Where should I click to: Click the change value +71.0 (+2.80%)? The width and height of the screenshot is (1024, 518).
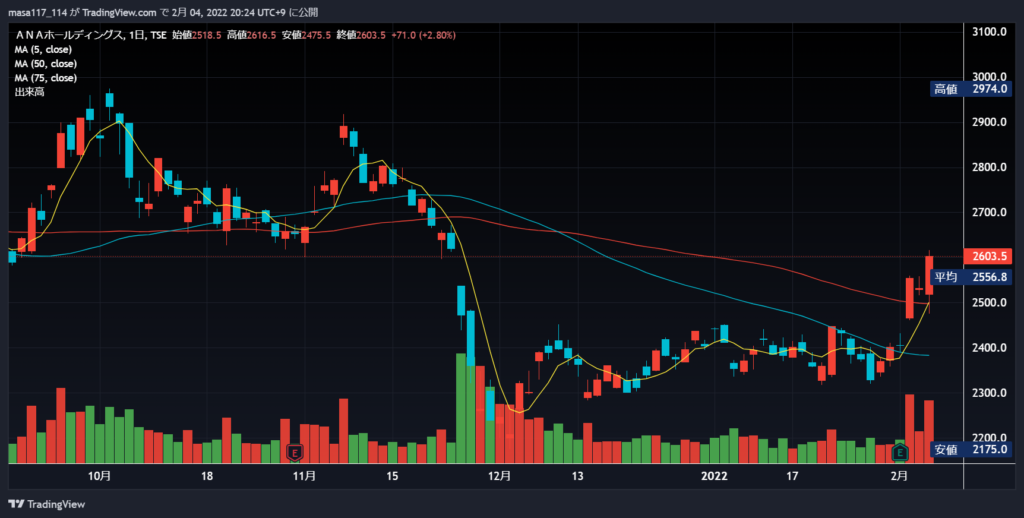pyautogui.click(x=423, y=35)
